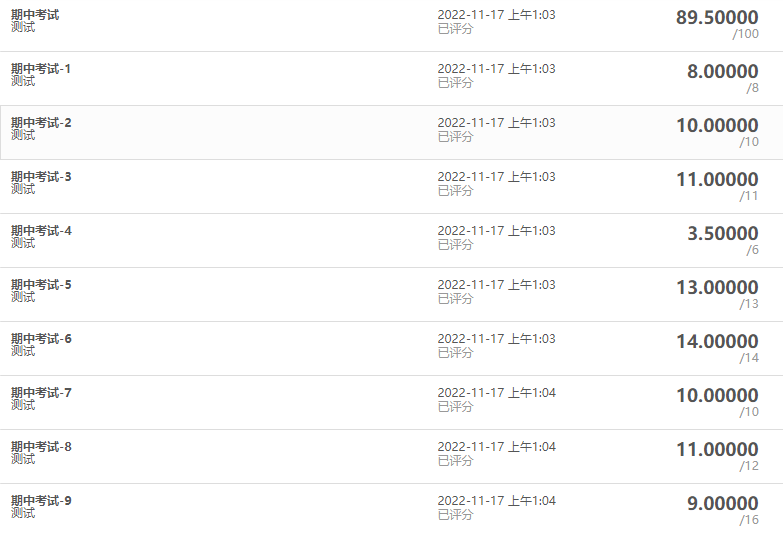Click 已评分 status in 期中考试-4 row
The image size is (783, 536).
(455, 245)
